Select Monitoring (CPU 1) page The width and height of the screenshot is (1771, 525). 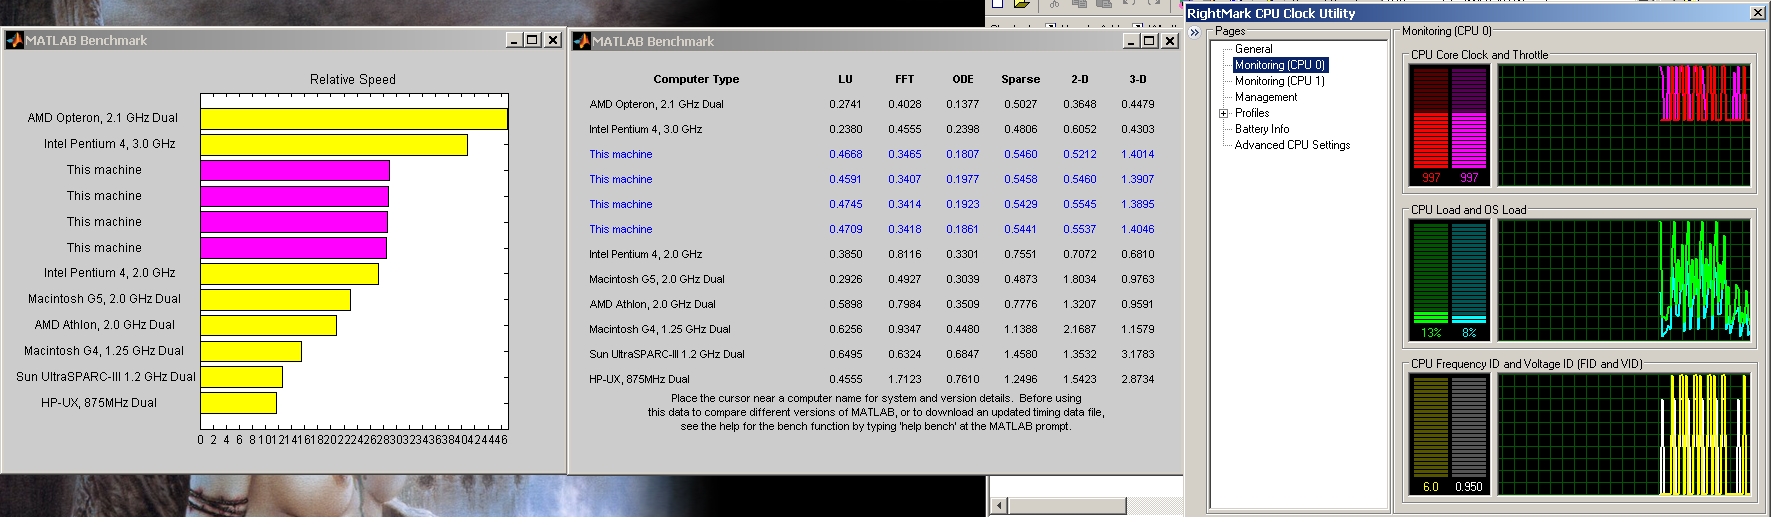1279,81
